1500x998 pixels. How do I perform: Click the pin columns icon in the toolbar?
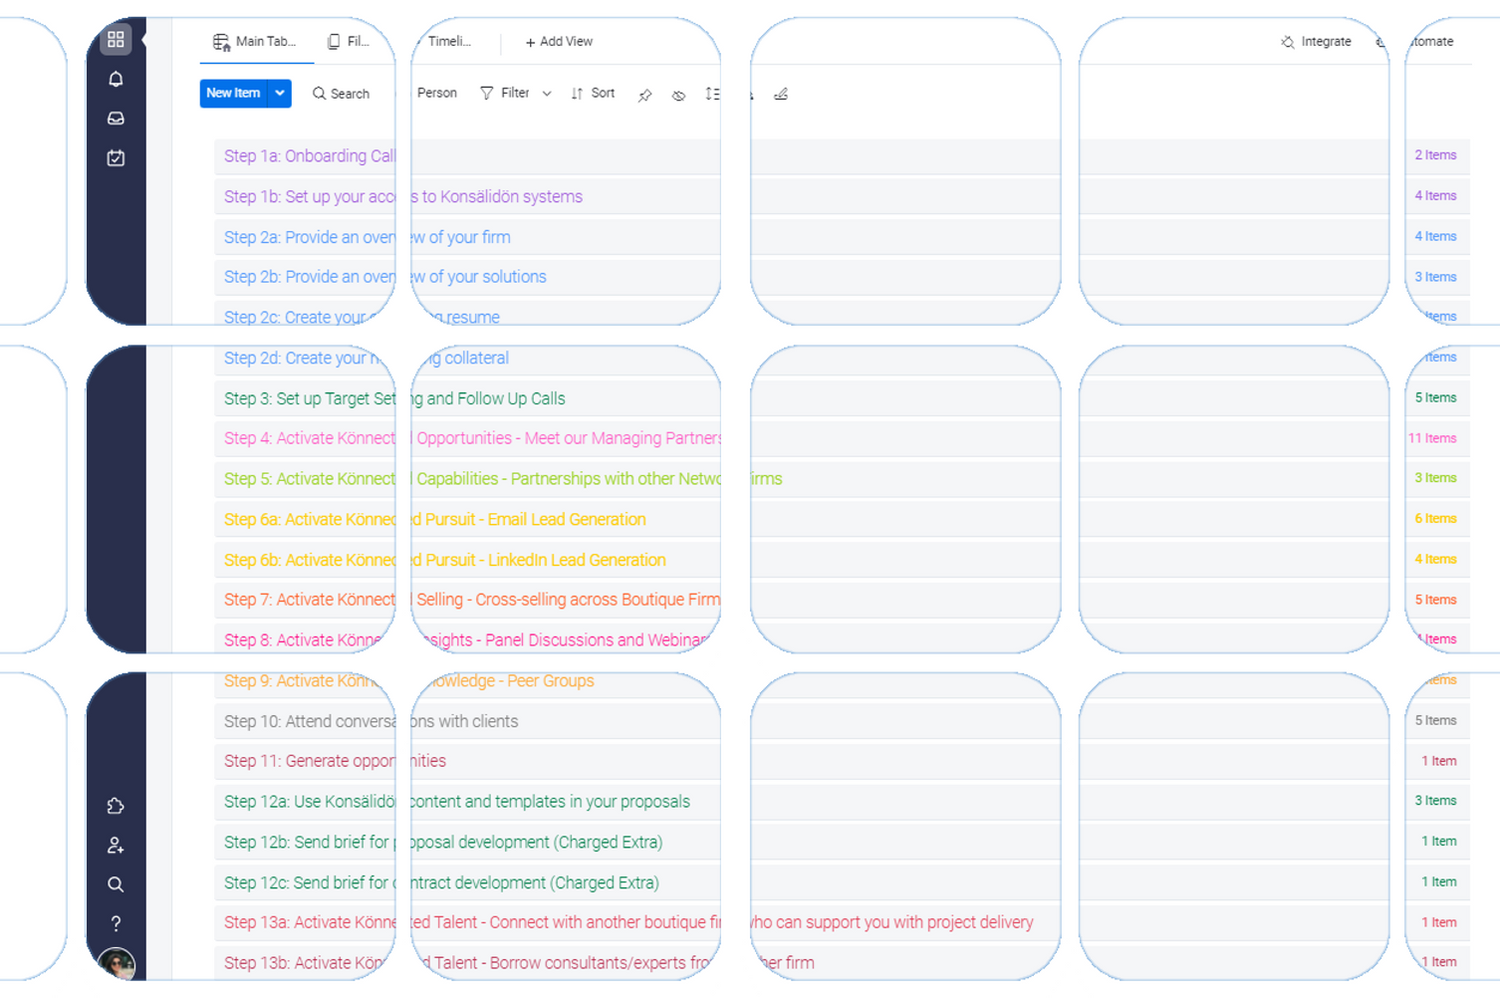645,94
